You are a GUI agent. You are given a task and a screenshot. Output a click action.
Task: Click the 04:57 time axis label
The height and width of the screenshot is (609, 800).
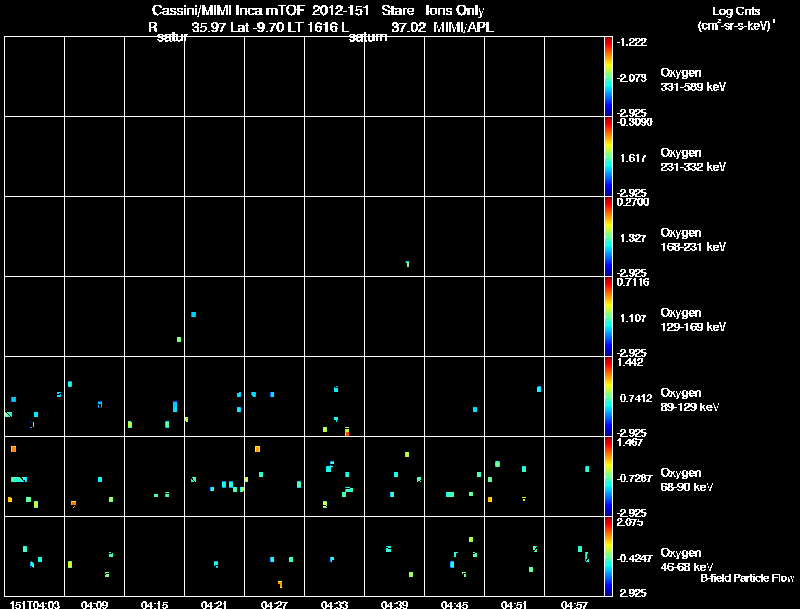[574, 604]
